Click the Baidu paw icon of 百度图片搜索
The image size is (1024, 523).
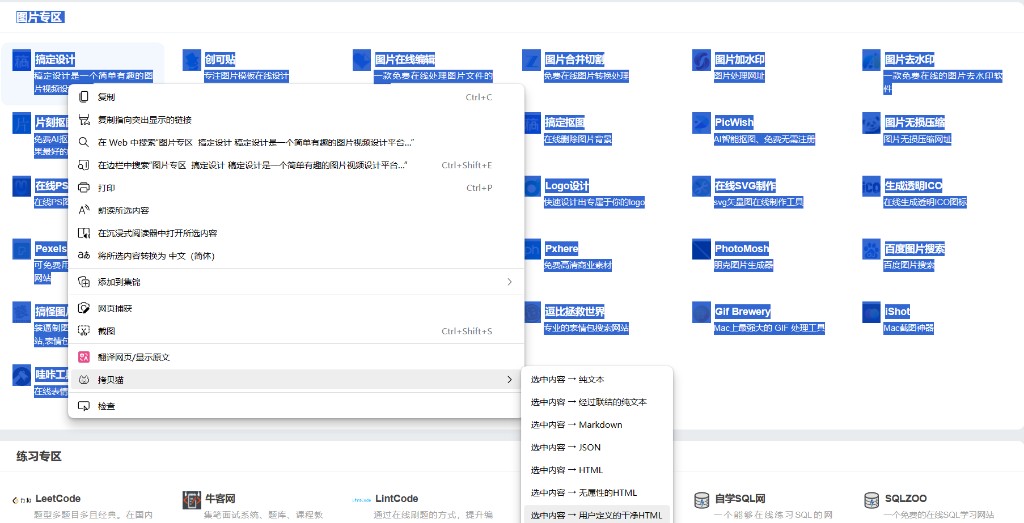tap(871, 249)
